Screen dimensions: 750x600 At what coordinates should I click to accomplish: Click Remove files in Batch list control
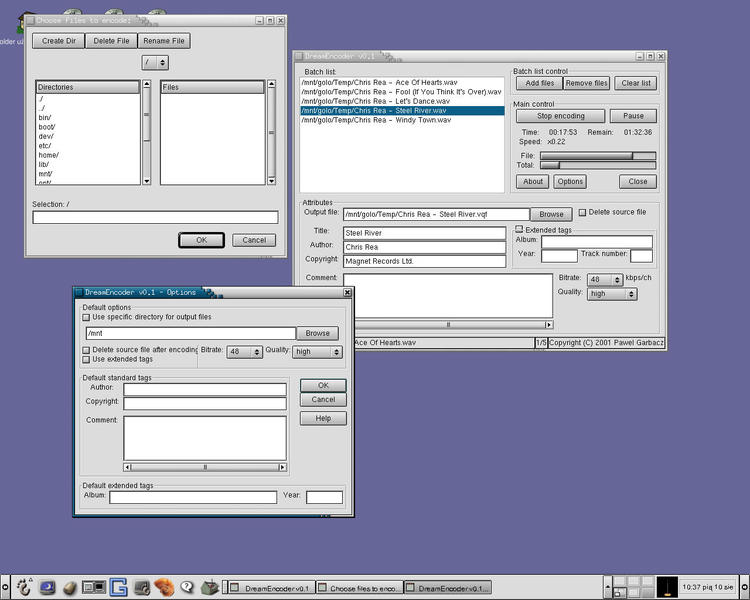pyautogui.click(x=586, y=83)
